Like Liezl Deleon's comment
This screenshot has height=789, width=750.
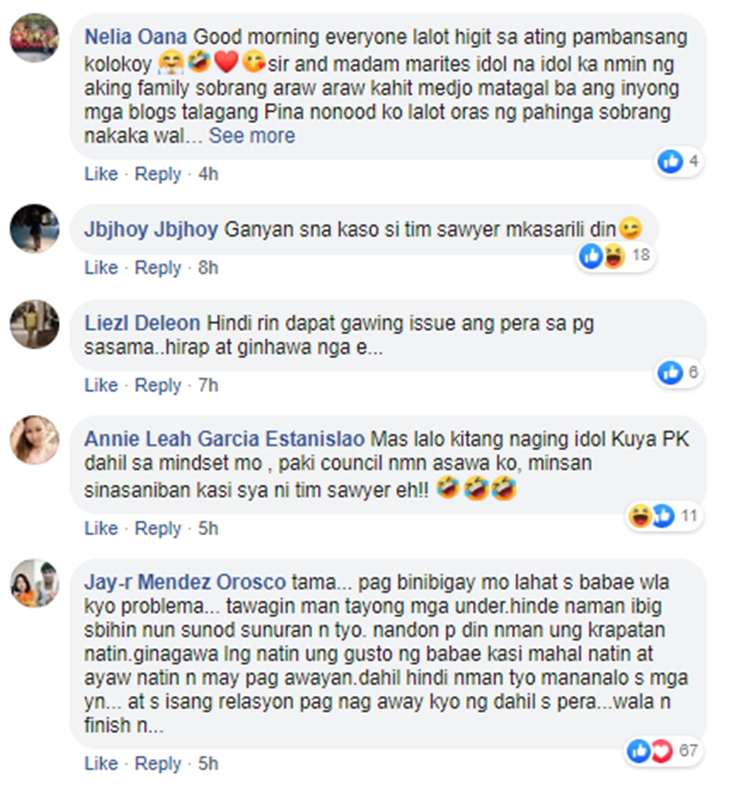[x=101, y=385]
